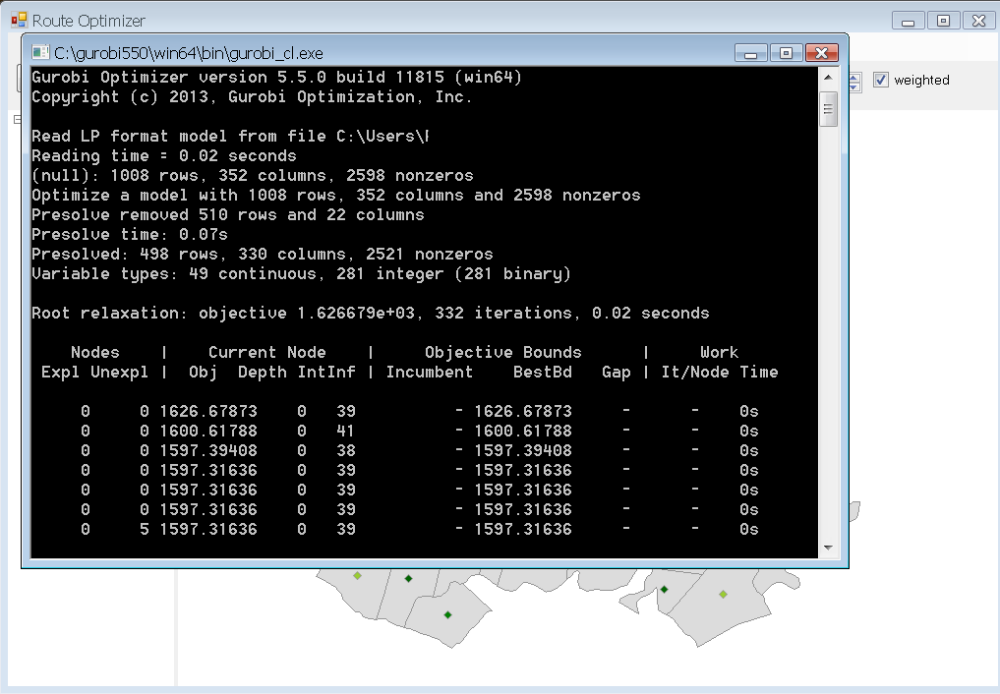Select dark green marker beside the left light green one
1000x694 pixels.
point(408,579)
